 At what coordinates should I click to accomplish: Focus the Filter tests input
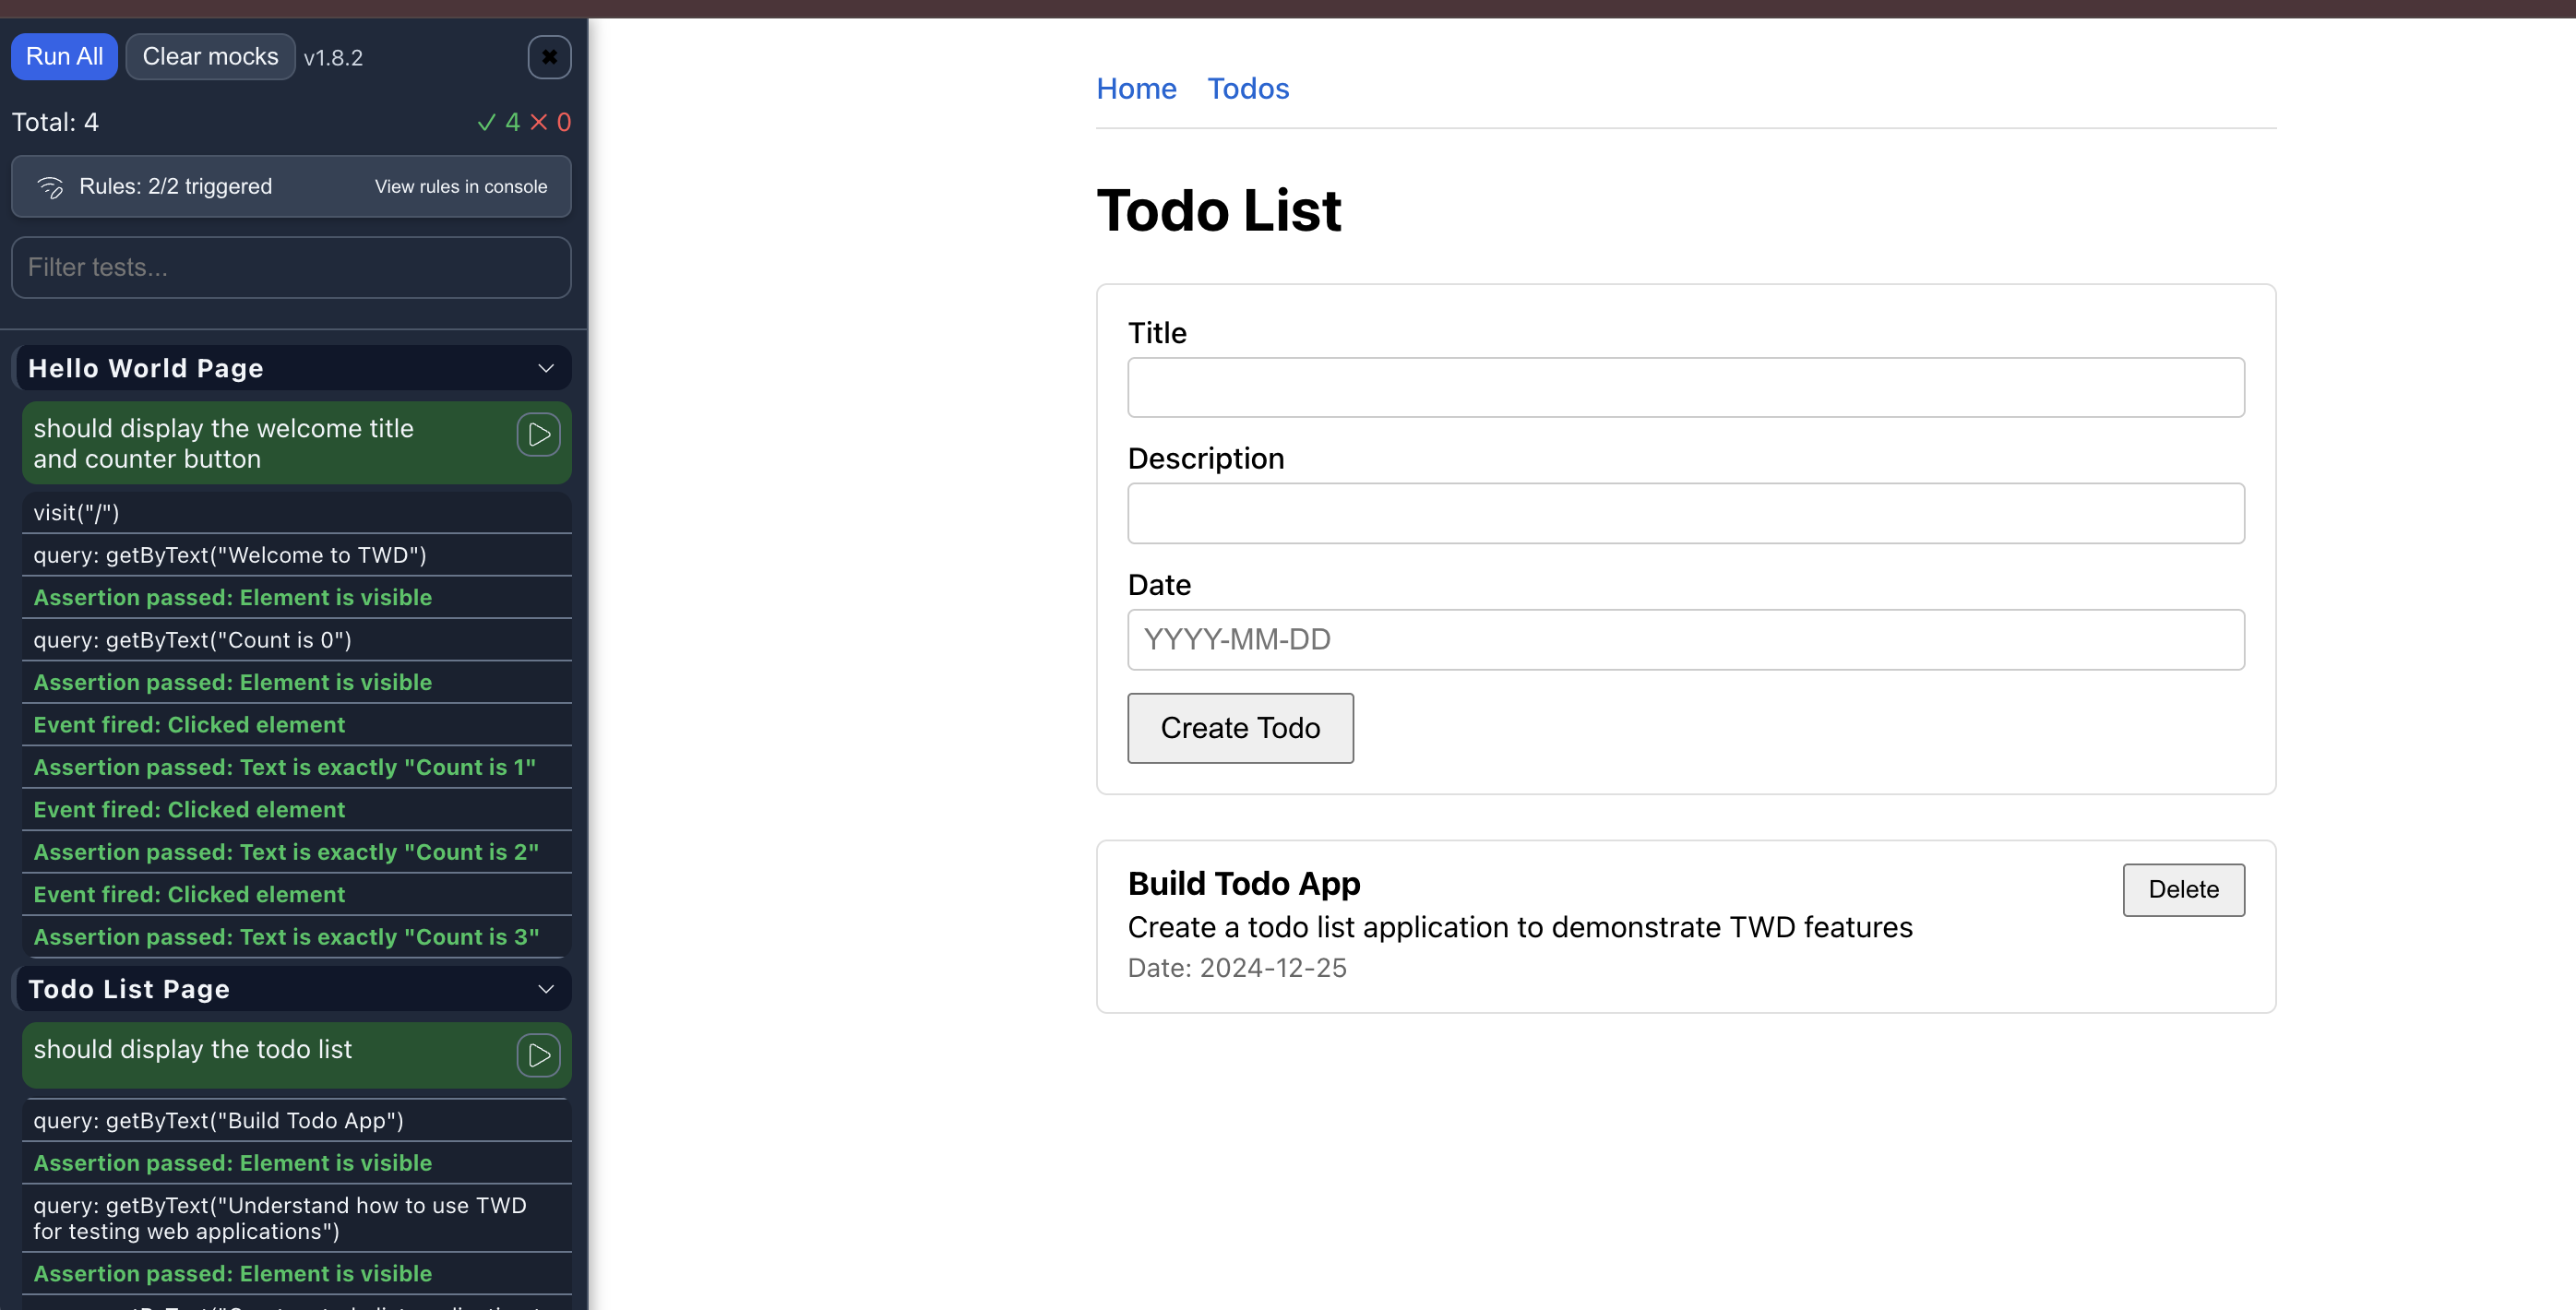(x=291, y=267)
